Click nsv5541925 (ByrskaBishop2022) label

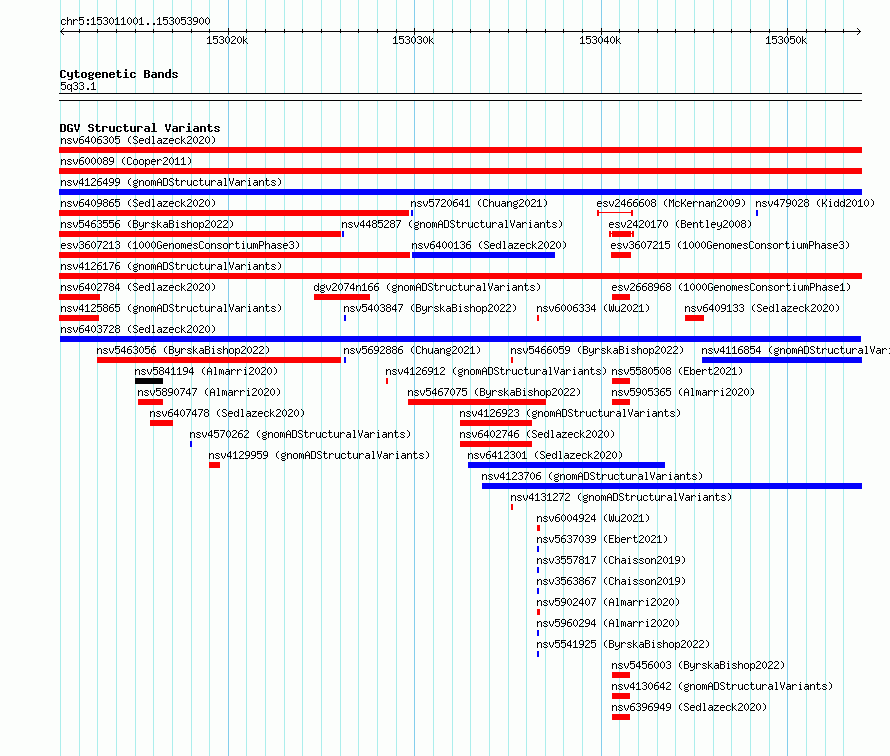point(623,644)
